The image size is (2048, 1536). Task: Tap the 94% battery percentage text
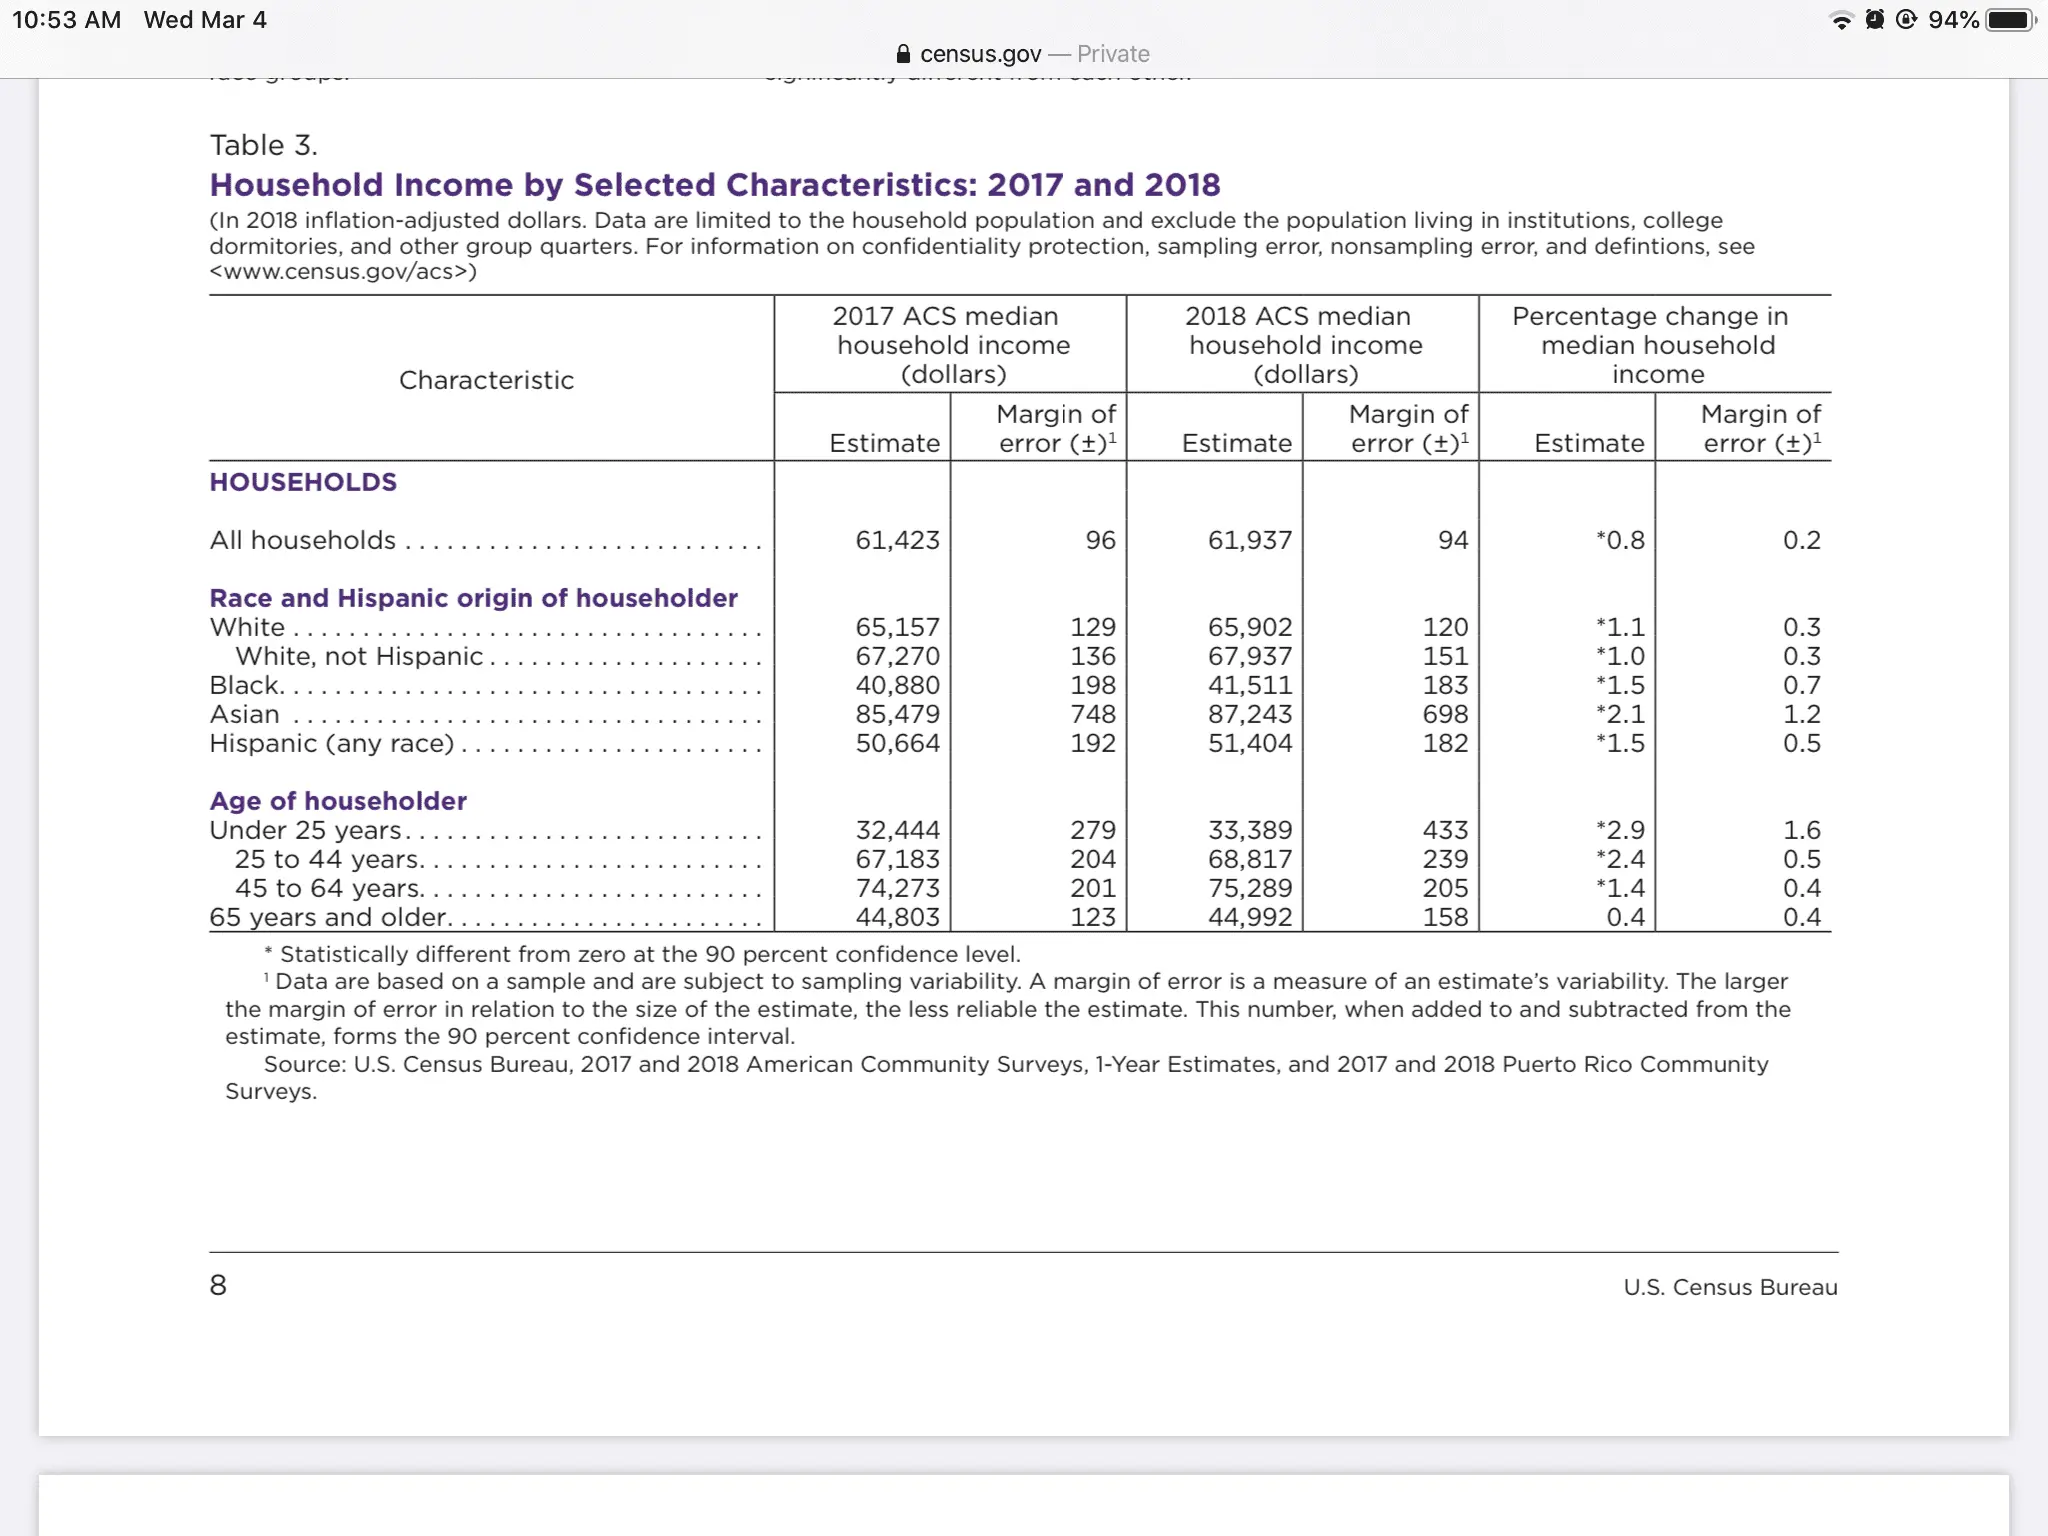1953,20
